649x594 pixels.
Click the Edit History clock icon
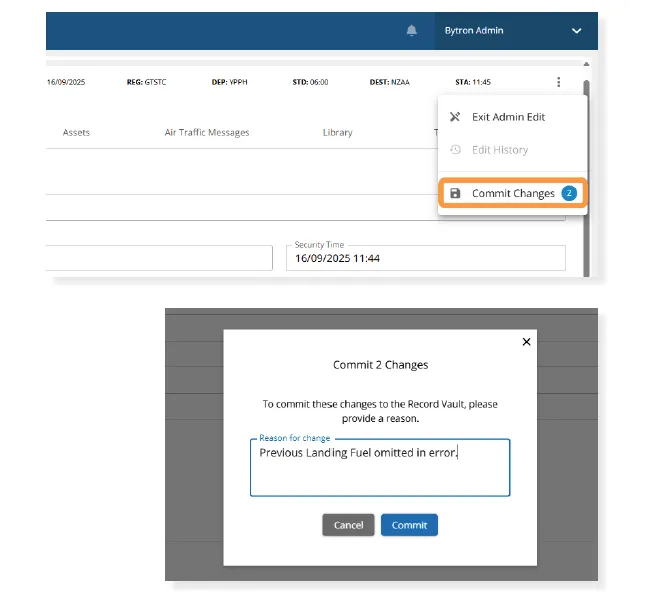click(455, 150)
